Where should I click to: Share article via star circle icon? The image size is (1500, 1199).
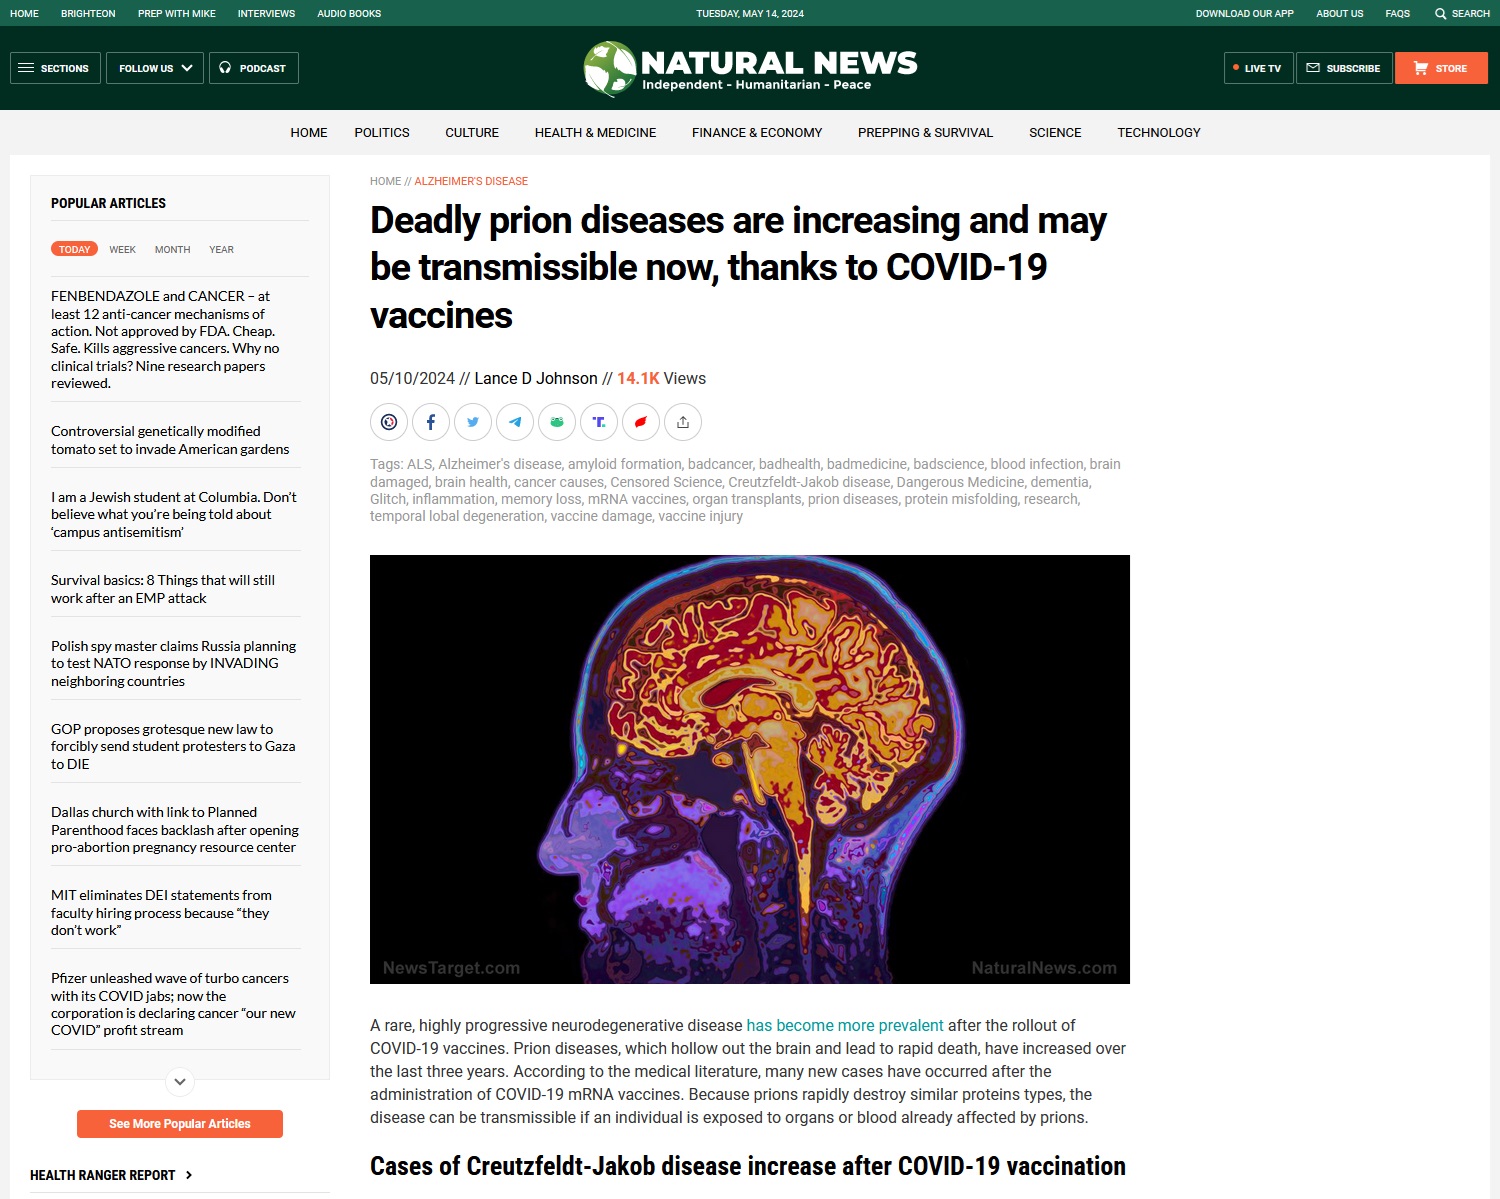pos(389,422)
